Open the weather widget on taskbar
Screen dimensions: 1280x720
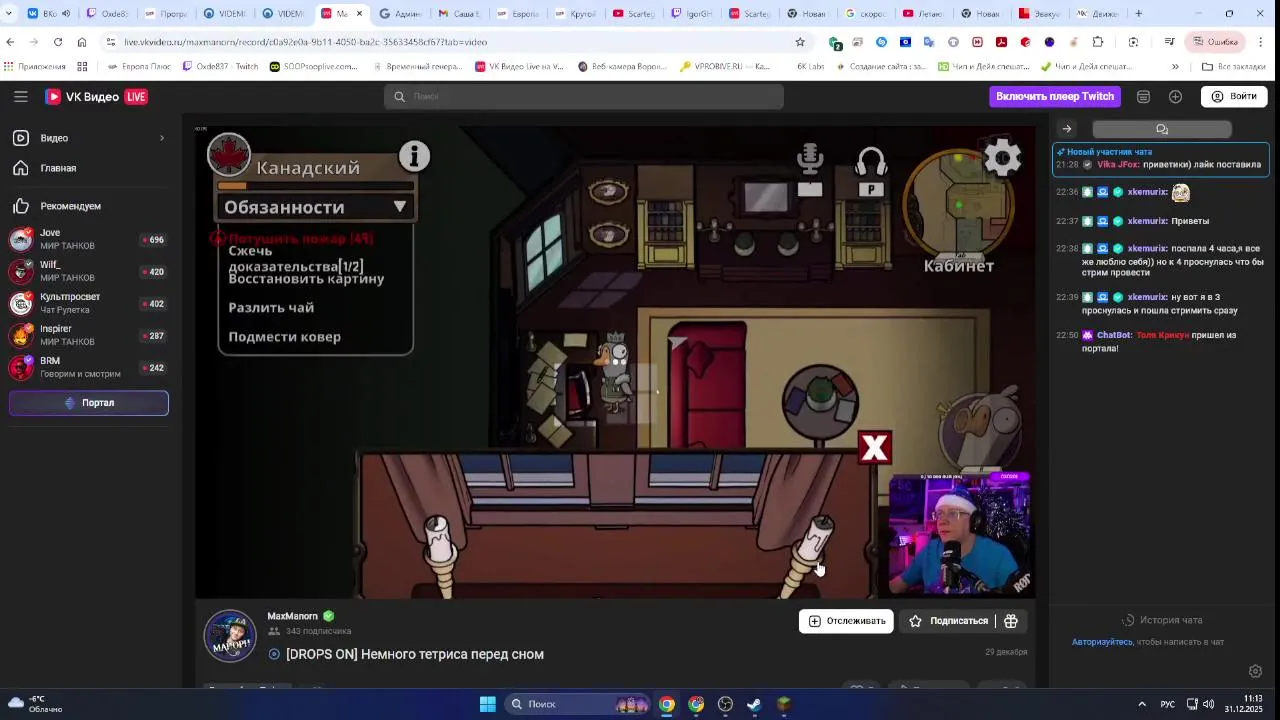pyautogui.click(x=37, y=704)
